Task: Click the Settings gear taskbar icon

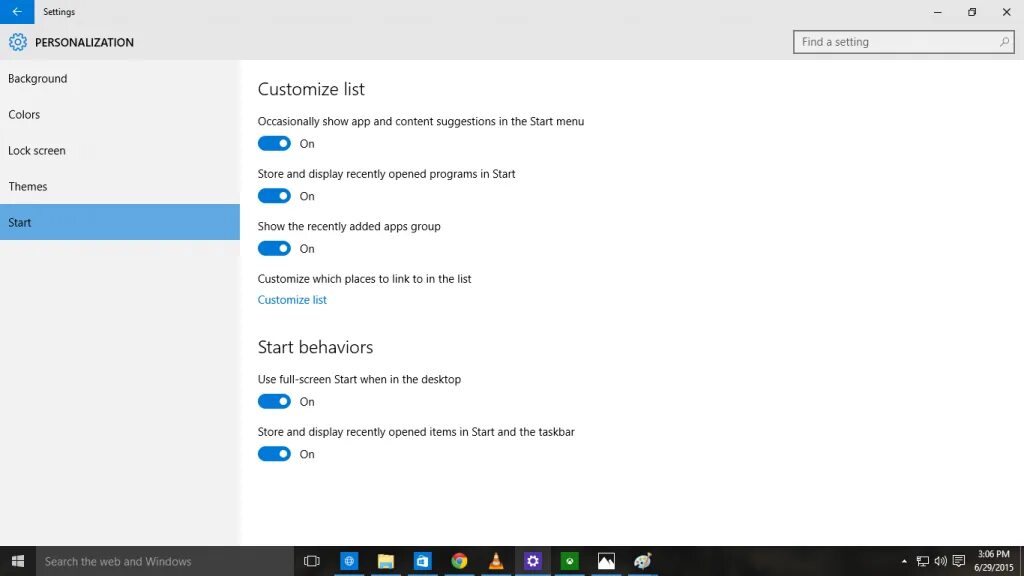Action: click(x=533, y=561)
